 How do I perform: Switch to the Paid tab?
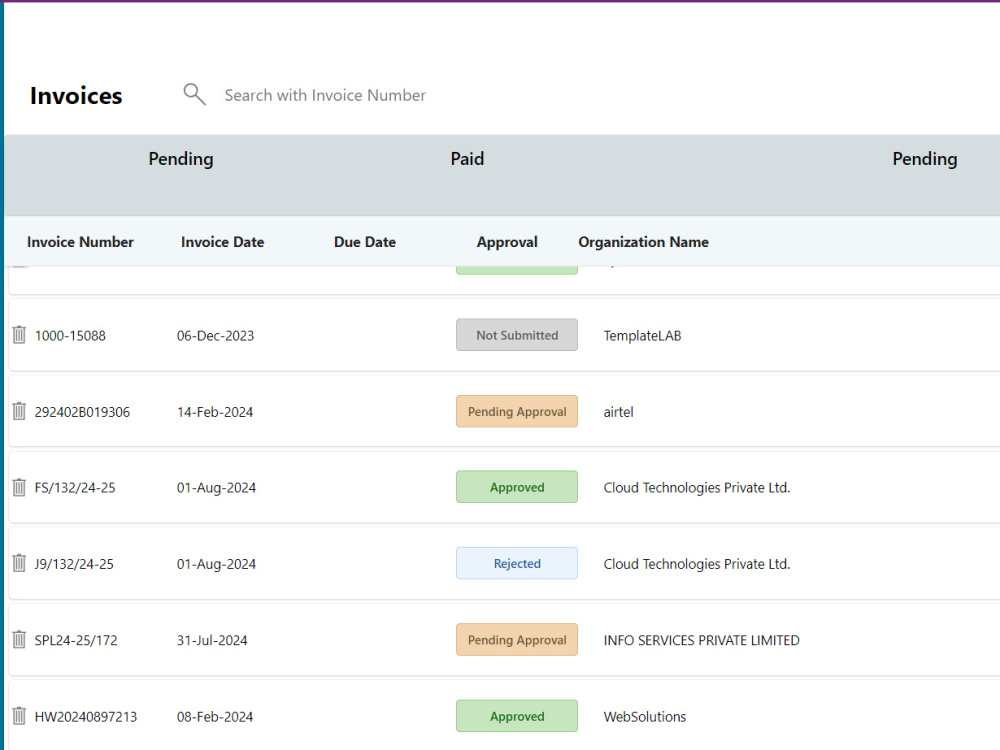pyautogui.click(x=467, y=159)
